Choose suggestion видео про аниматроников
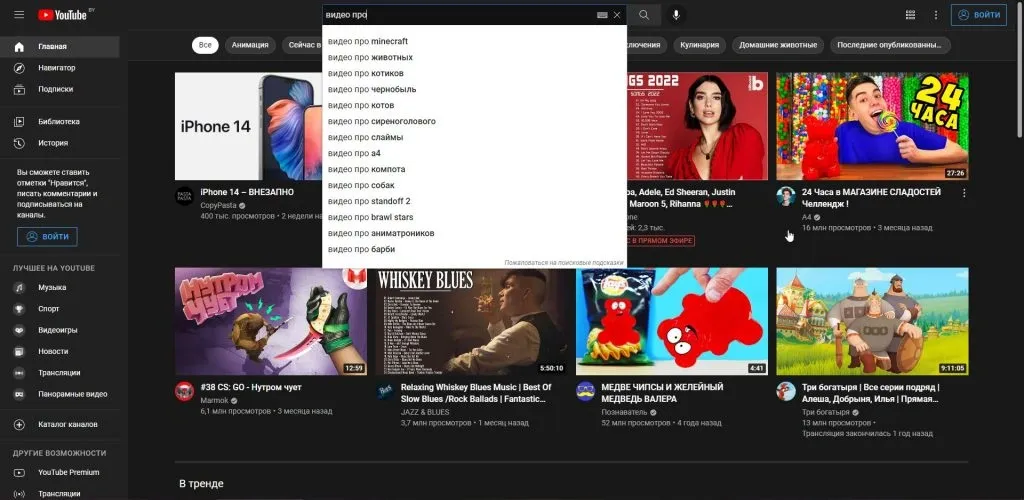 [x=474, y=234]
